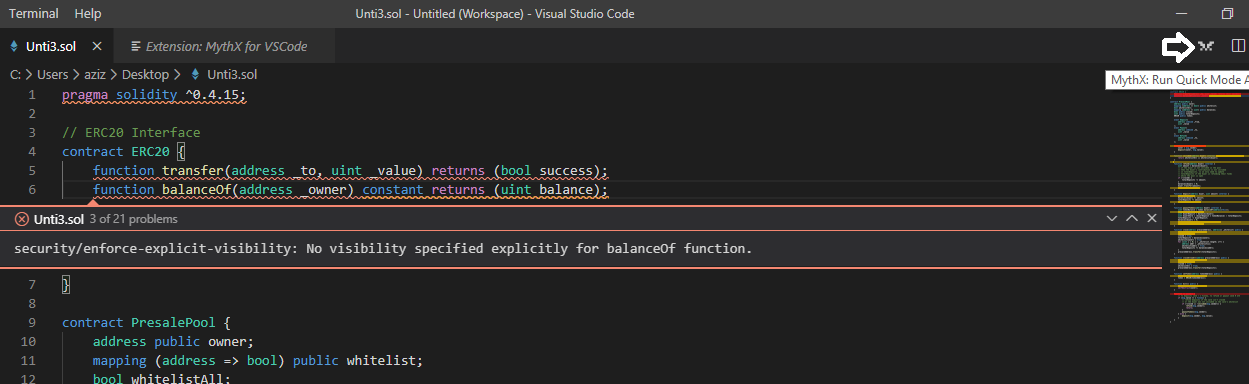The height and width of the screenshot is (384, 1249).
Task: Go to previous problem arrow
Action: point(1132,218)
